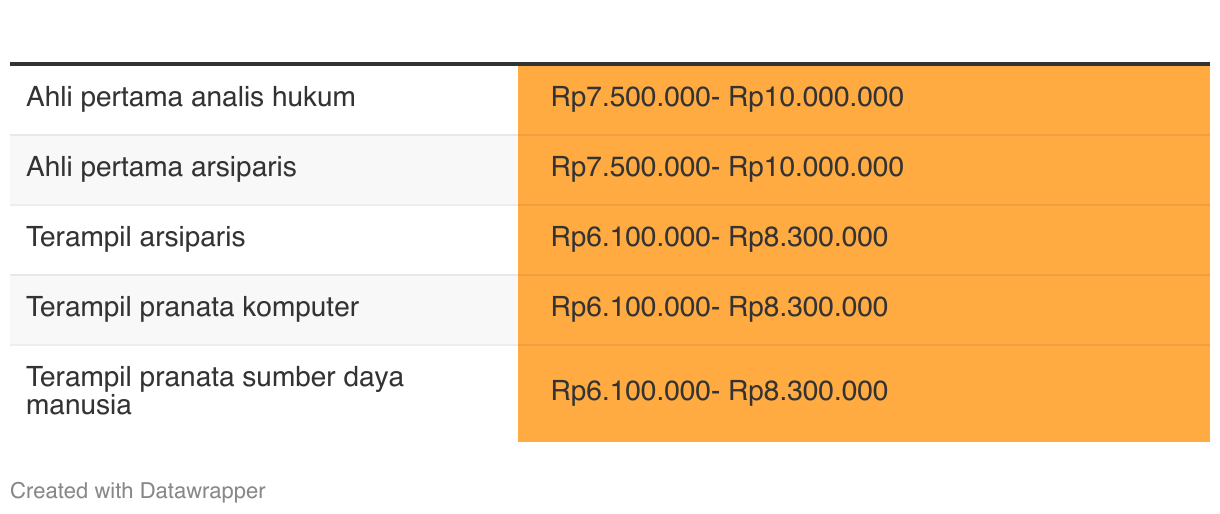This screenshot has height=514, width=1220.
Task: Click Rp6.100.000 in the pranata komputer row
Action: [x=630, y=307]
